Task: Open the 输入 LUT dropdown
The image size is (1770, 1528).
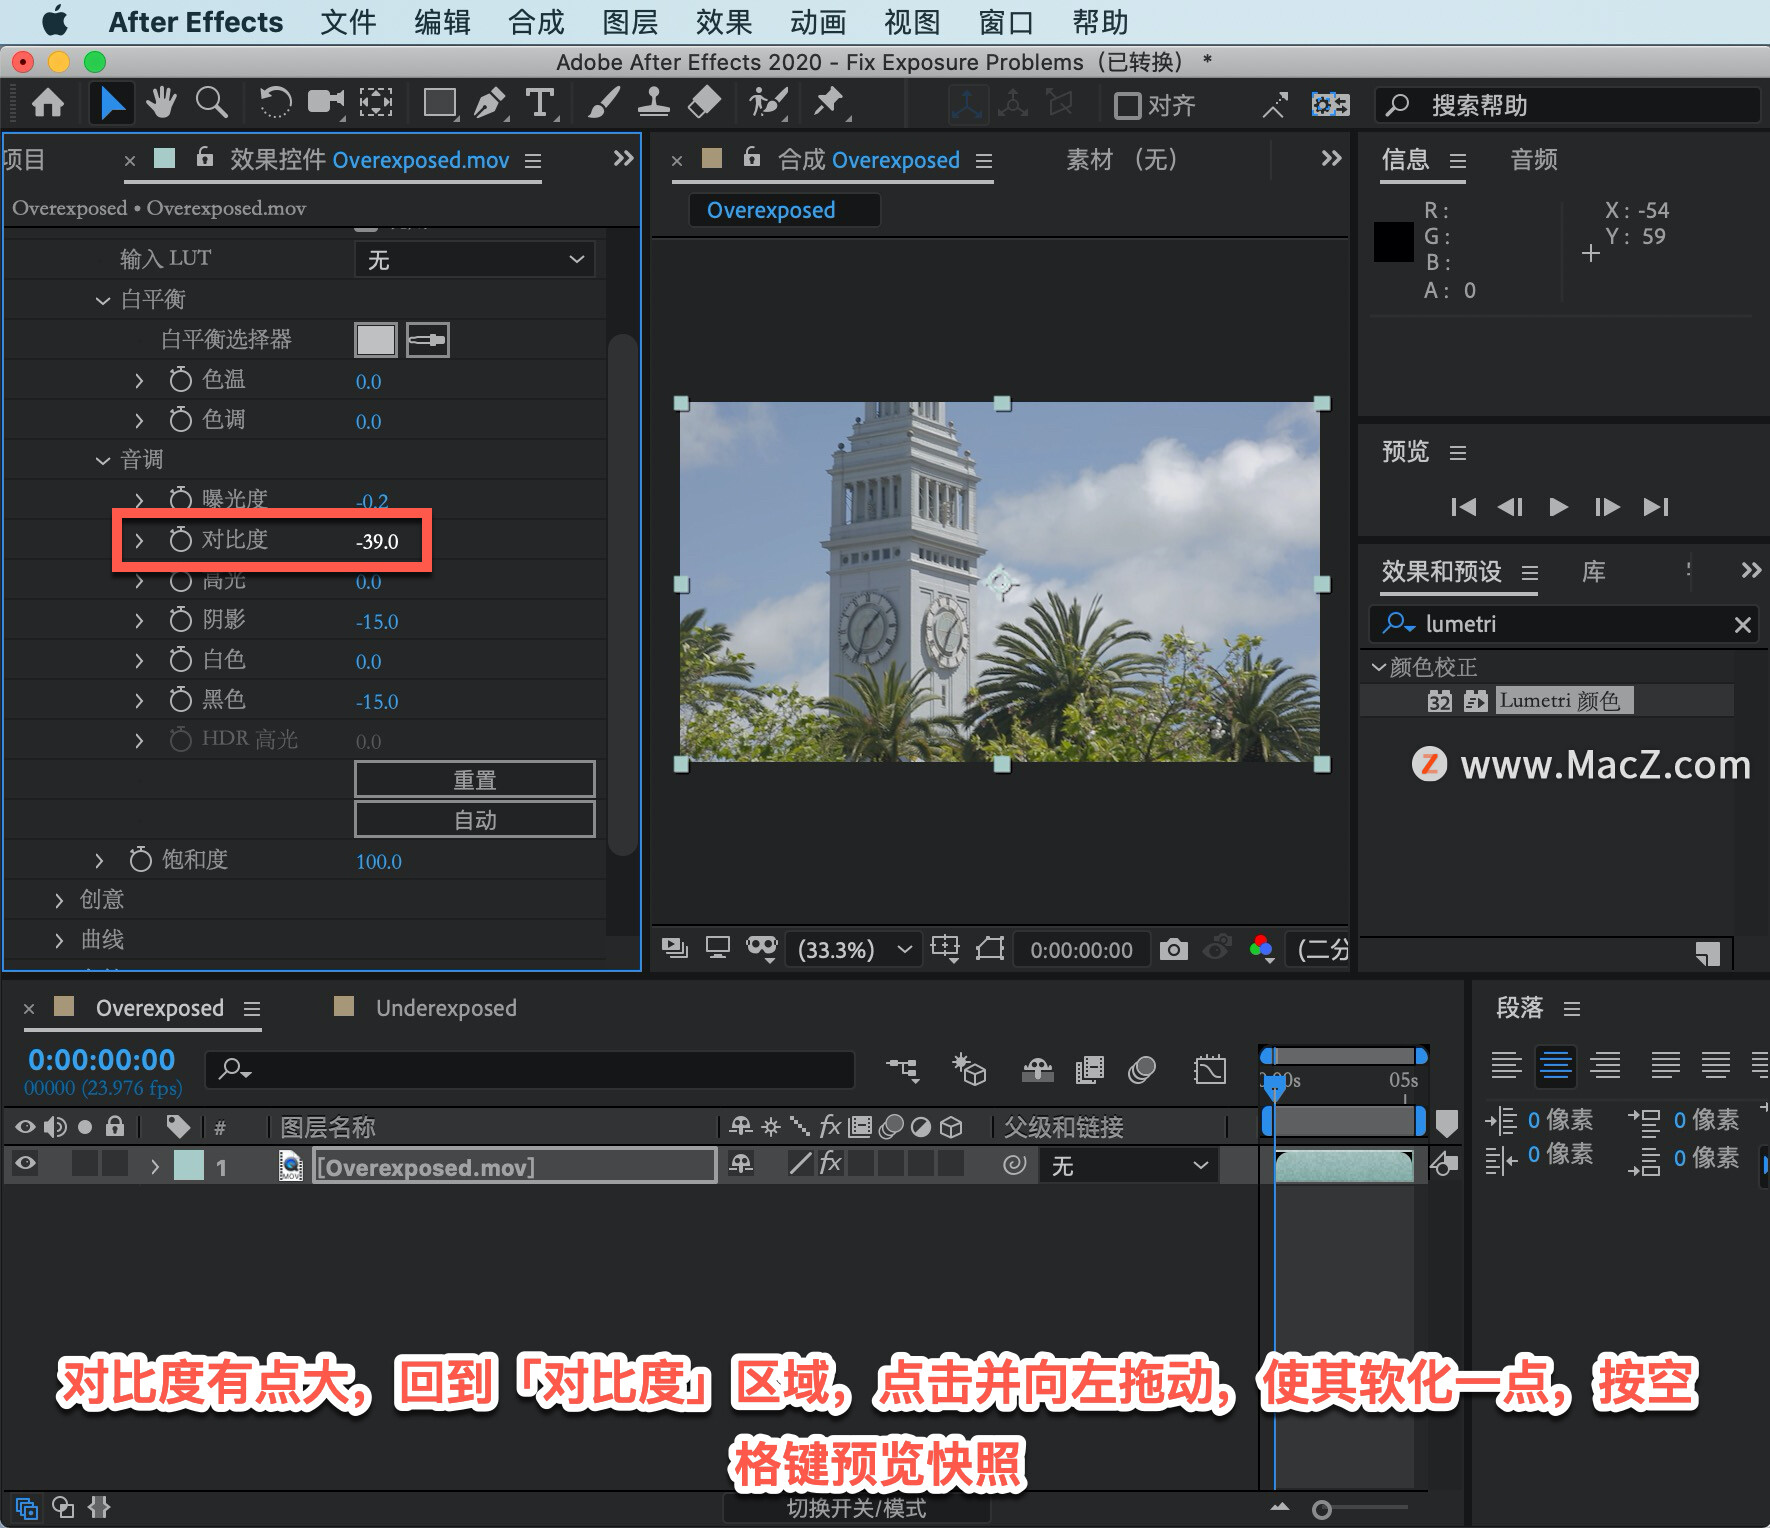Action: click(x=475, y=260)
